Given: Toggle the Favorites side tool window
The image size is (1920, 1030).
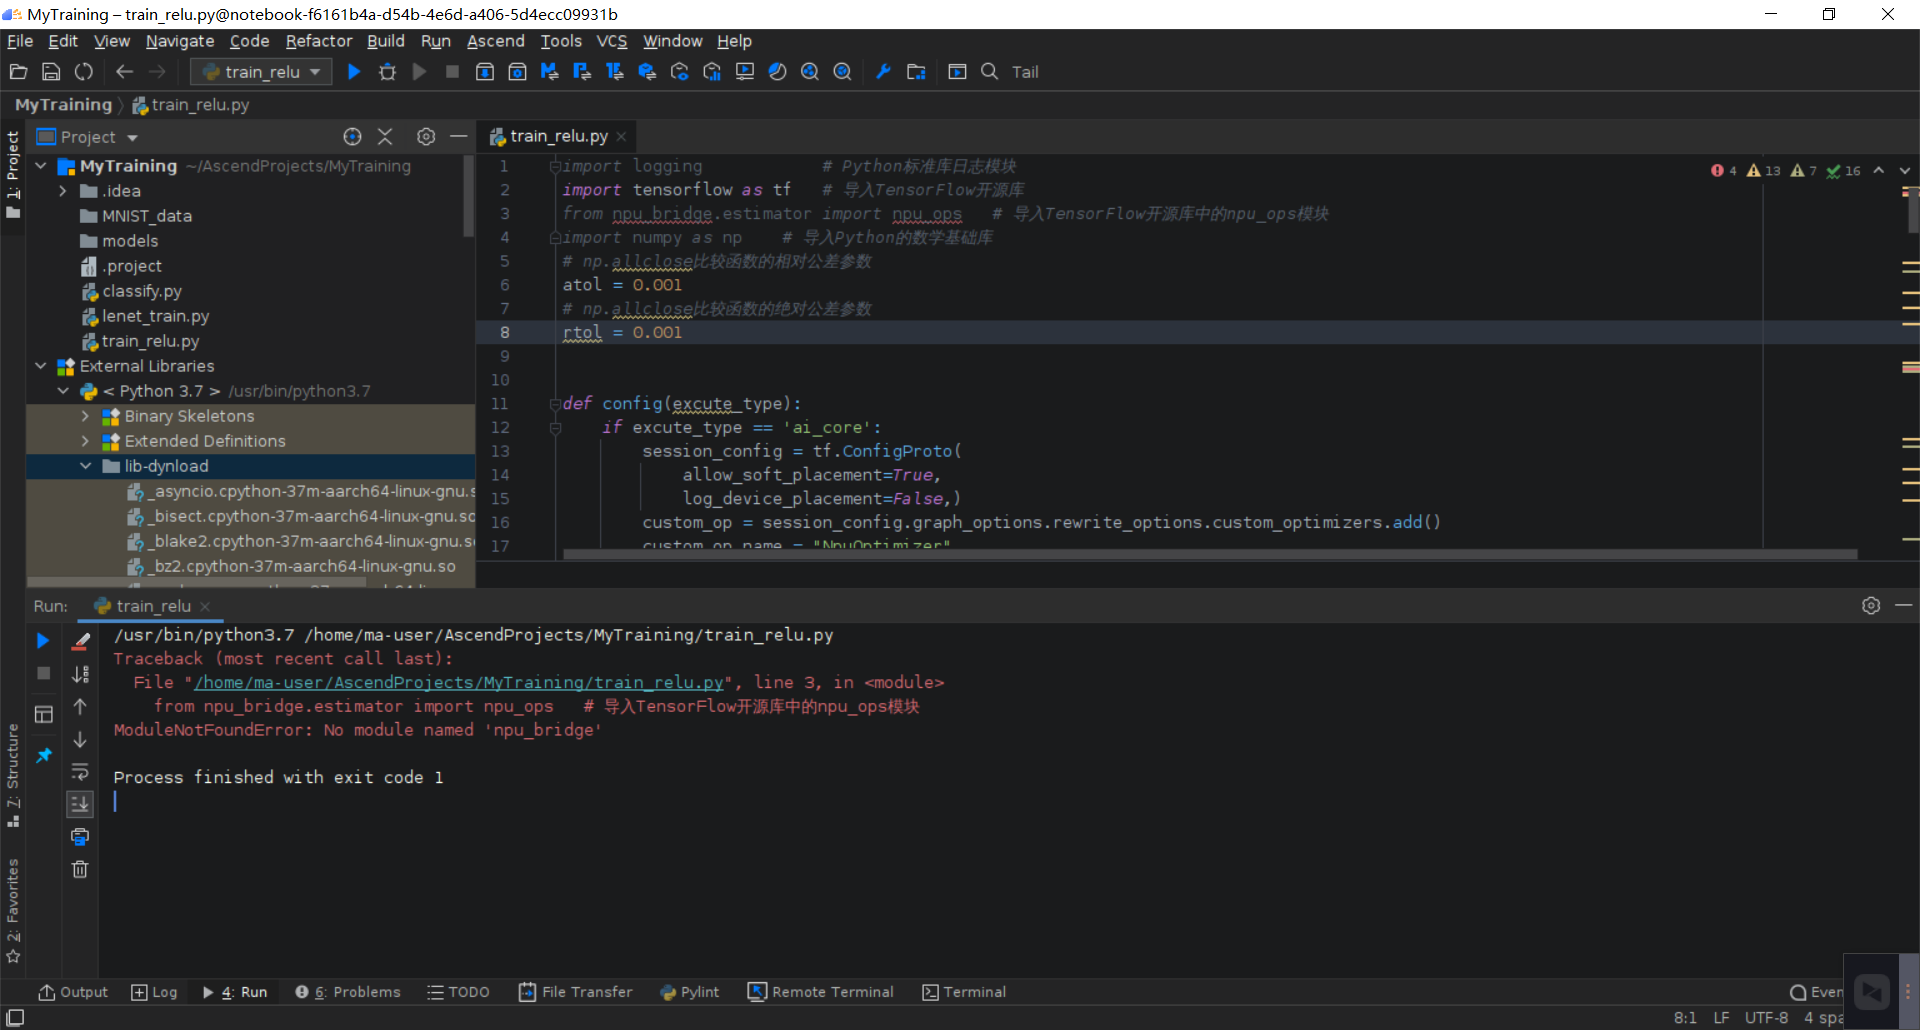Looking at the screenshot, I should click(x=13, y=911).
